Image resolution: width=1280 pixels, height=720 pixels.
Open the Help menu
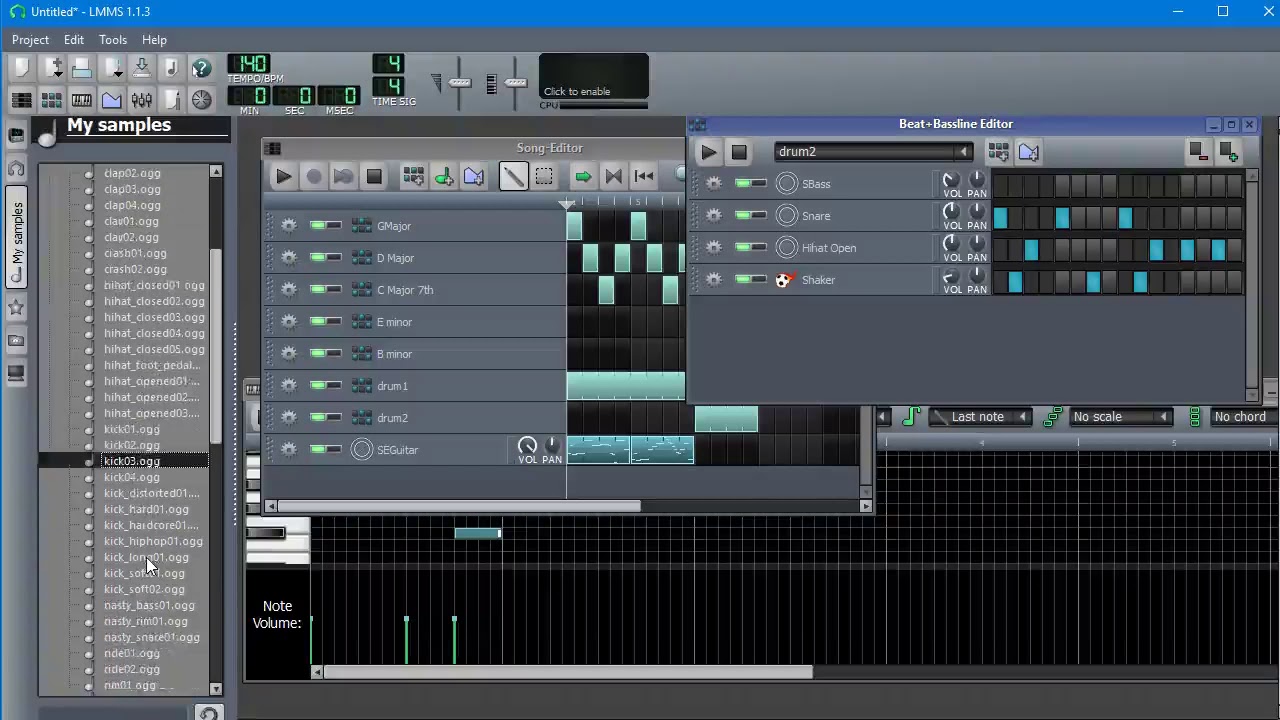pos(154,40)
